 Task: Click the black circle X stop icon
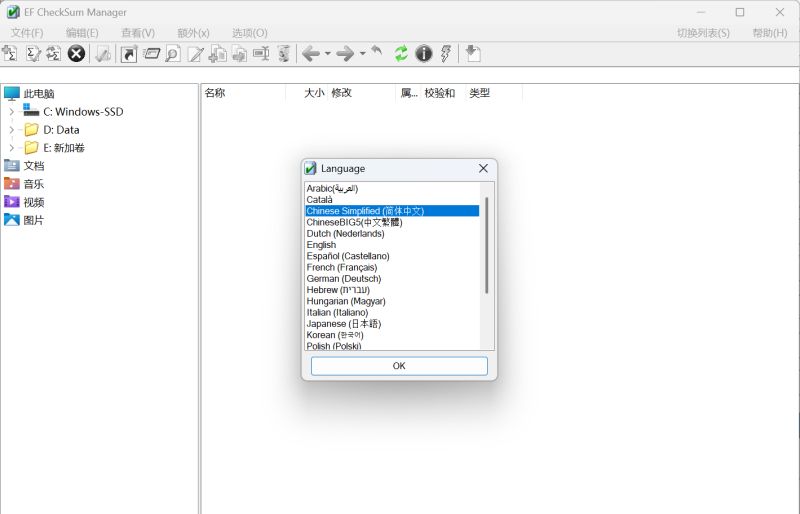[76, 53]
